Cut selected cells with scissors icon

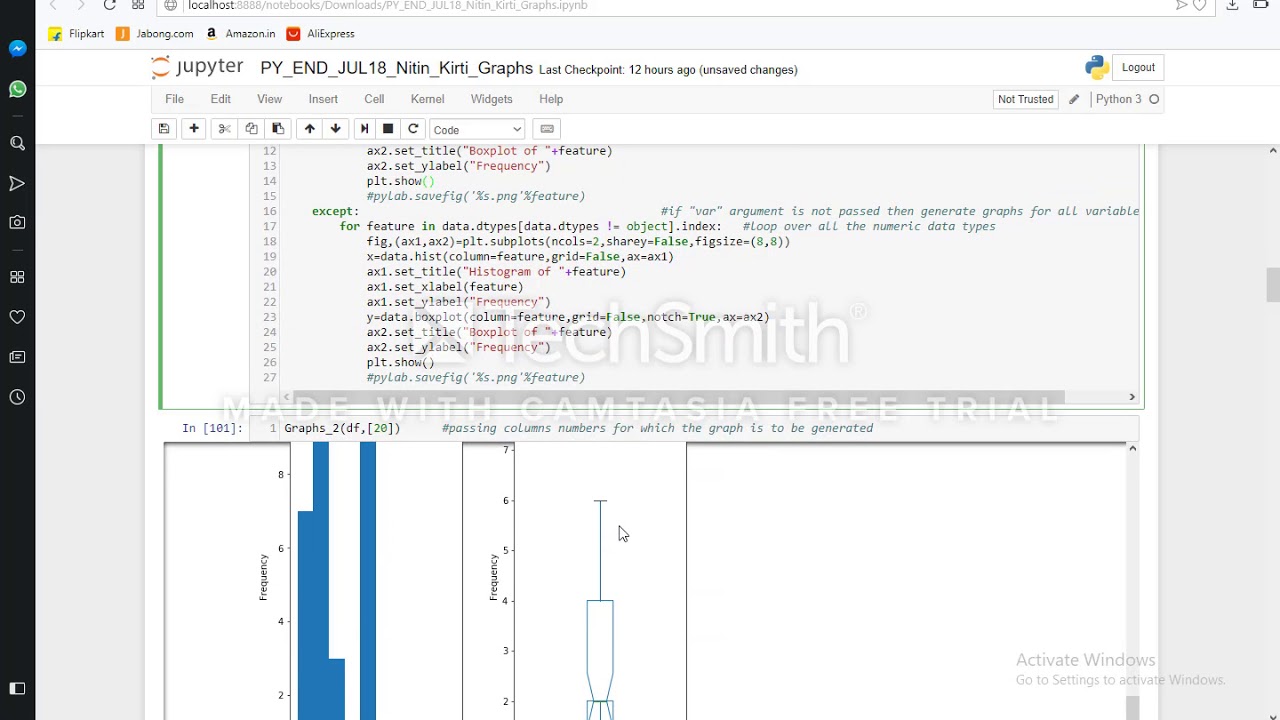[x=224, y=129]
